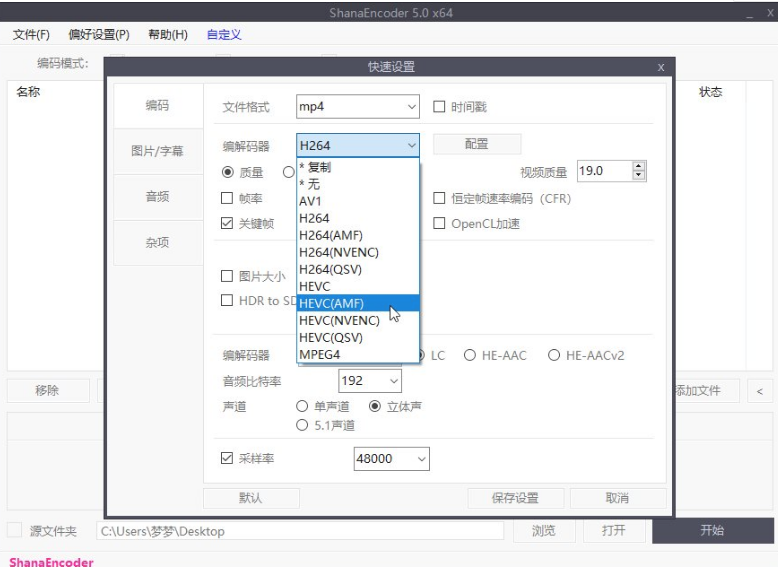Click the 保存设置 button
Viewport: 778px width, 567px height.
point(516,498)
